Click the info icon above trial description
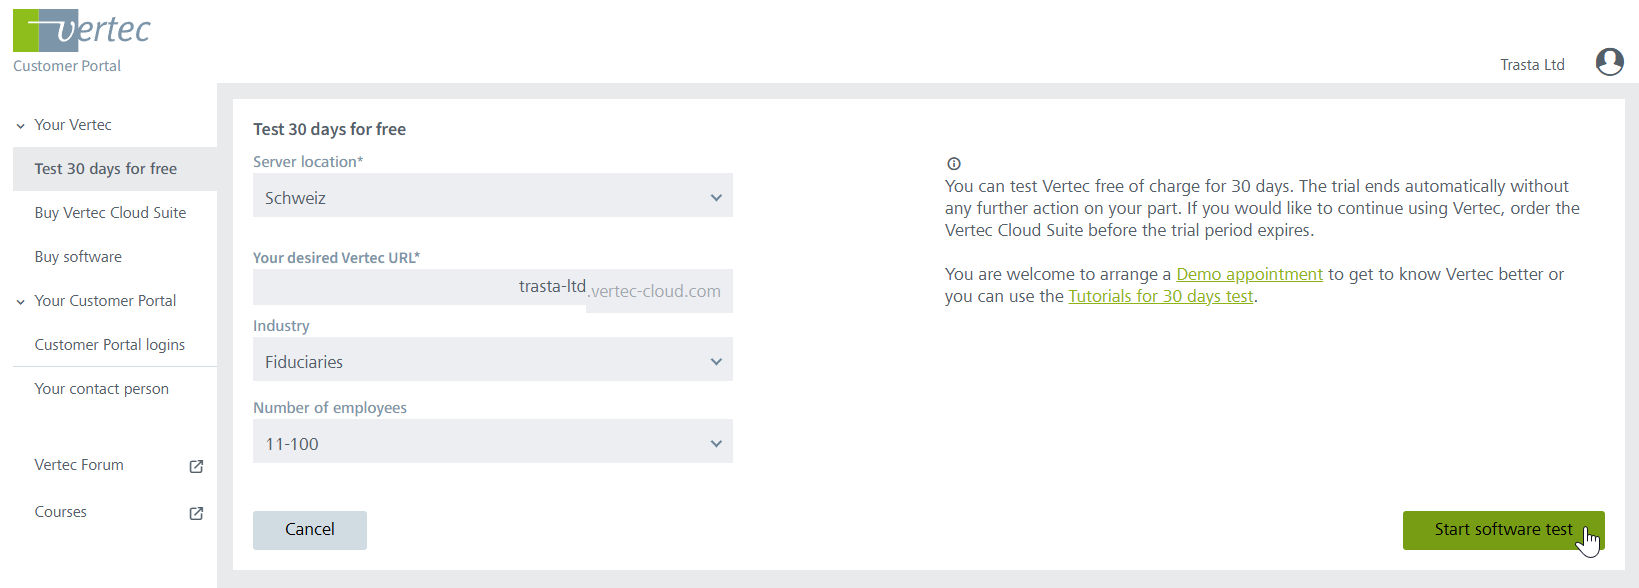 [954, 164]
